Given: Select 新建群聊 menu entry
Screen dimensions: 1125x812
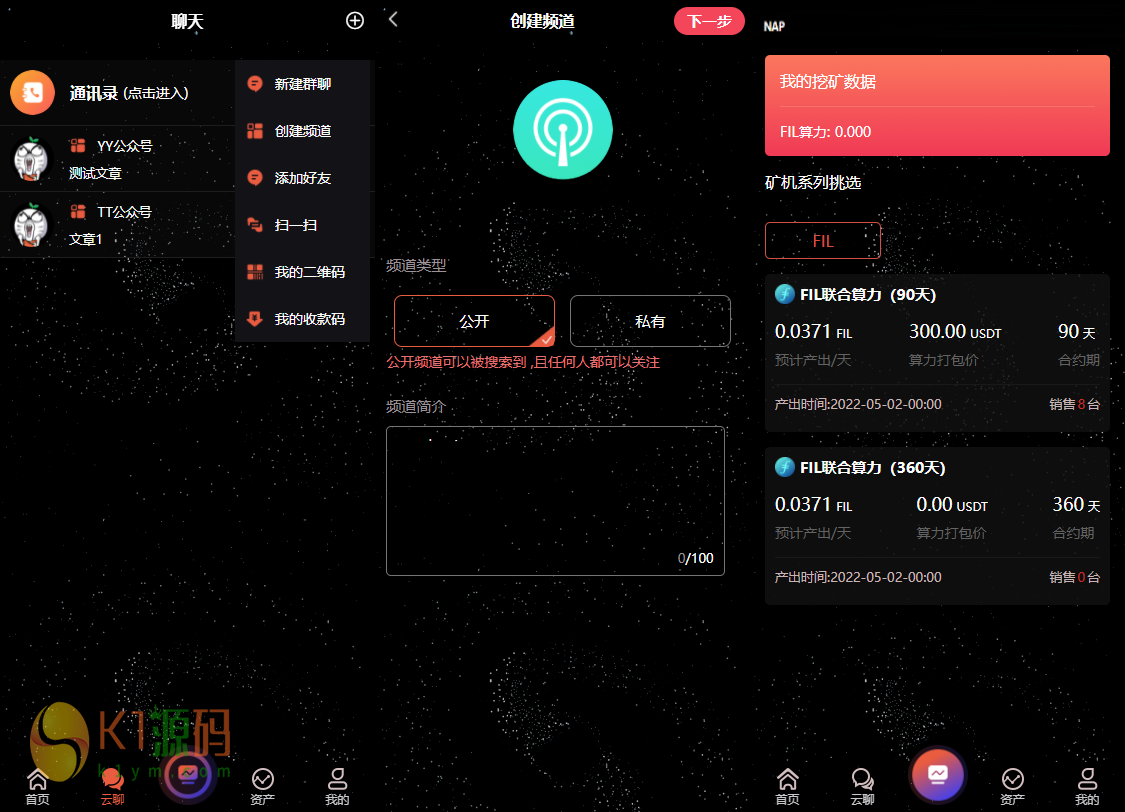Looking at the screenshot, I should (x=302, y=84).
